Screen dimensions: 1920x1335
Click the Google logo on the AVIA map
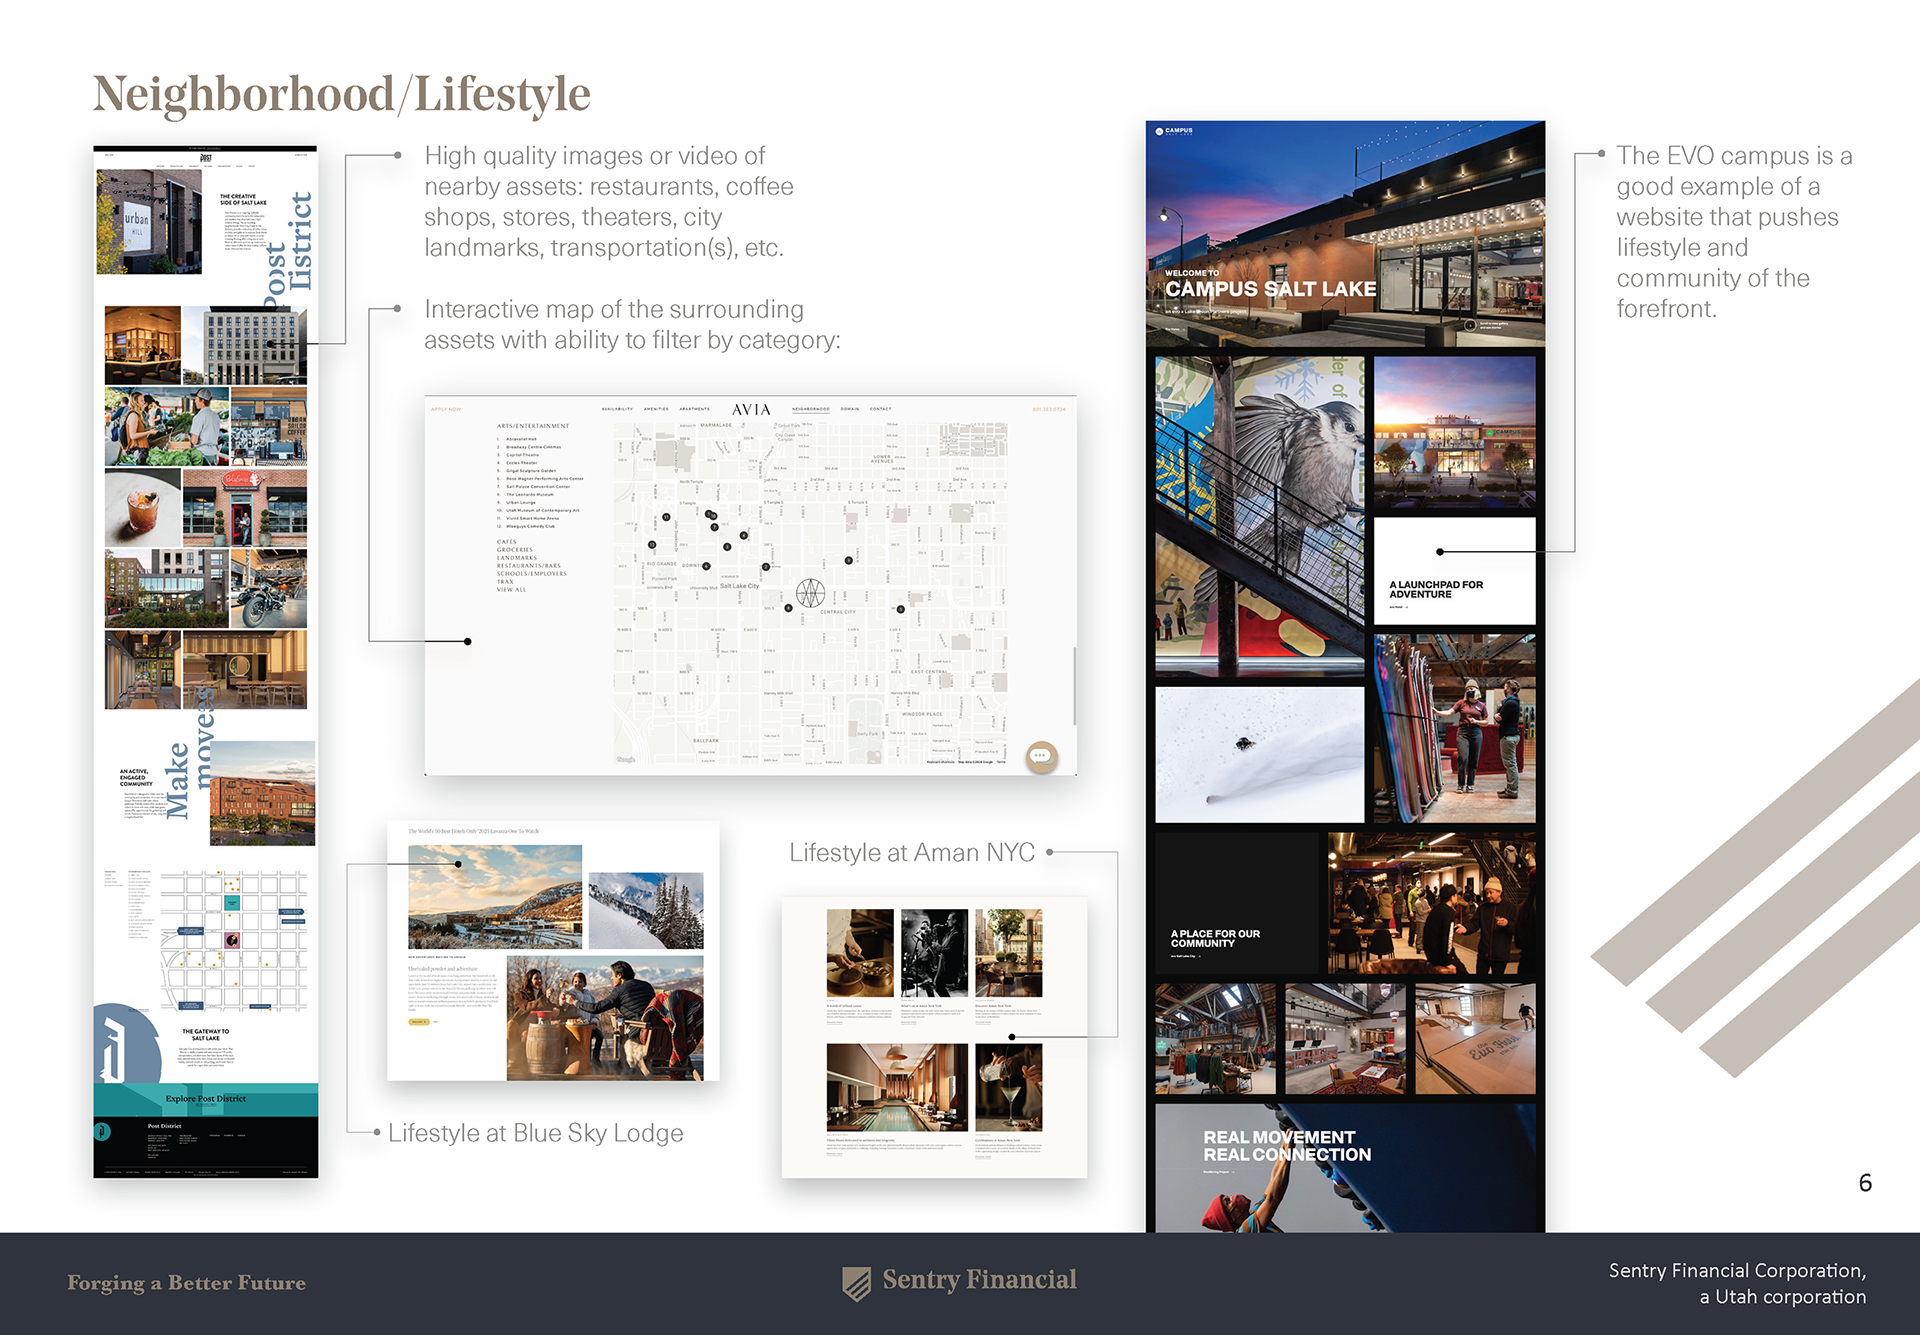(x=626, y=760)
